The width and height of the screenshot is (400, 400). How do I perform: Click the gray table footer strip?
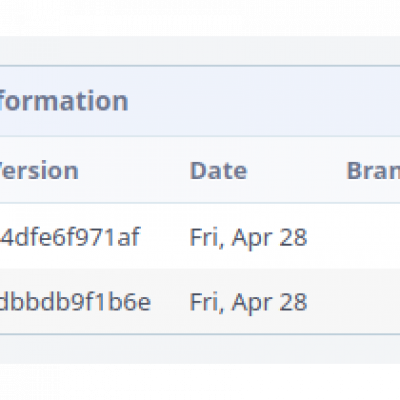click(200, 349)
